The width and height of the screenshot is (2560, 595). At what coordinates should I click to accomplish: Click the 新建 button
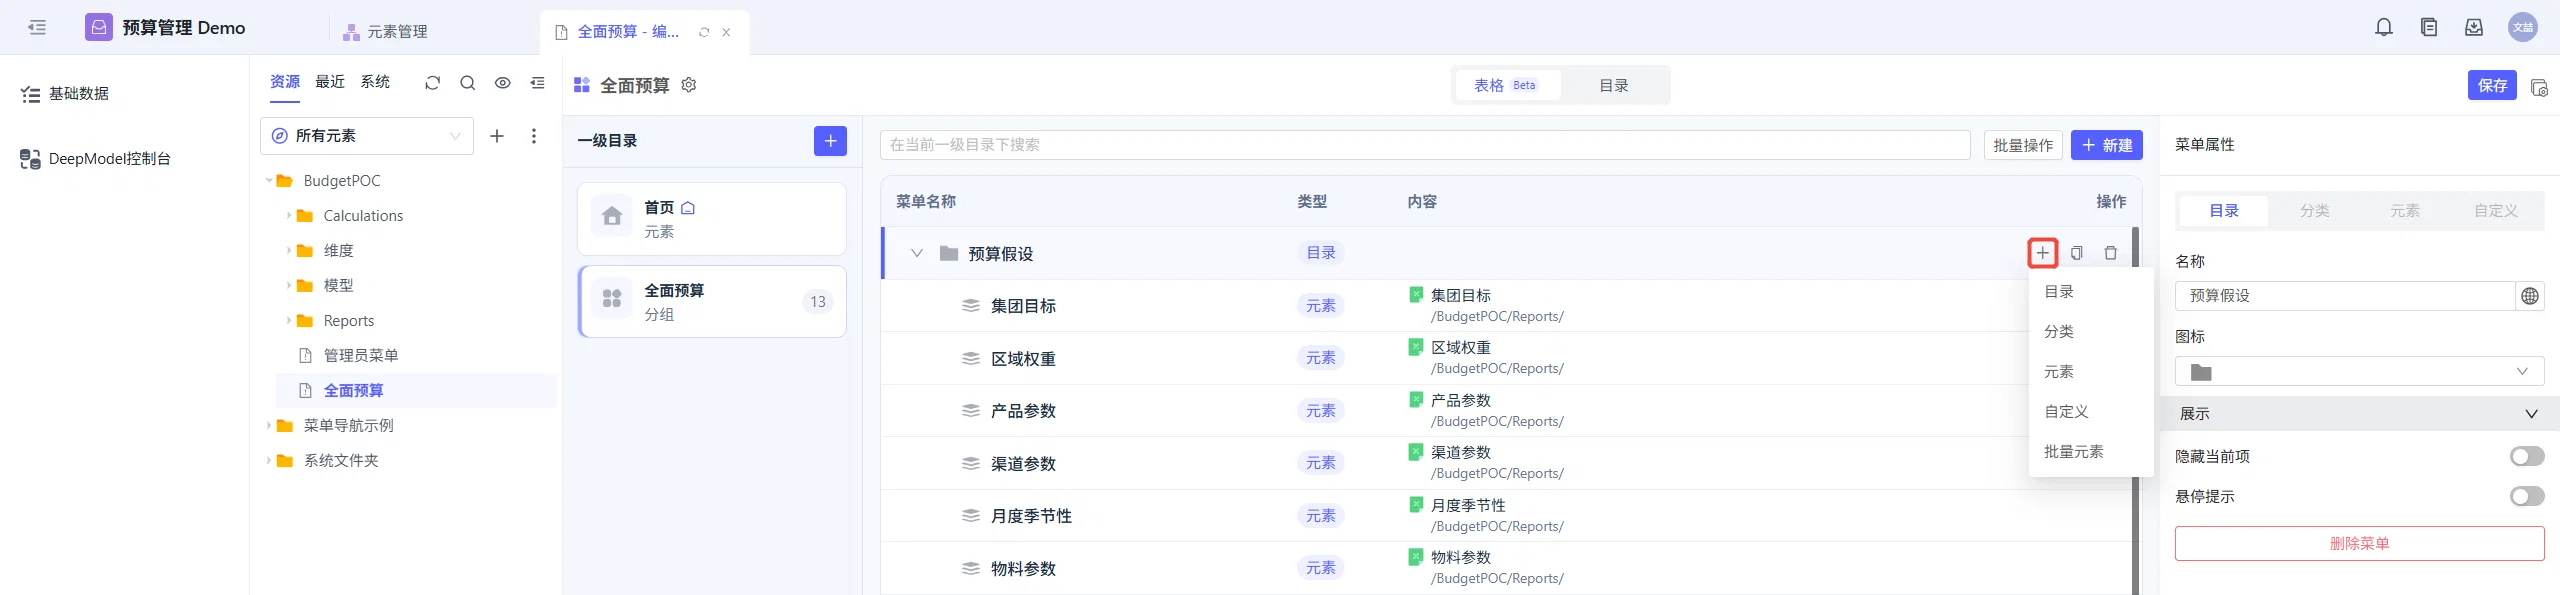pos(2107,146)
